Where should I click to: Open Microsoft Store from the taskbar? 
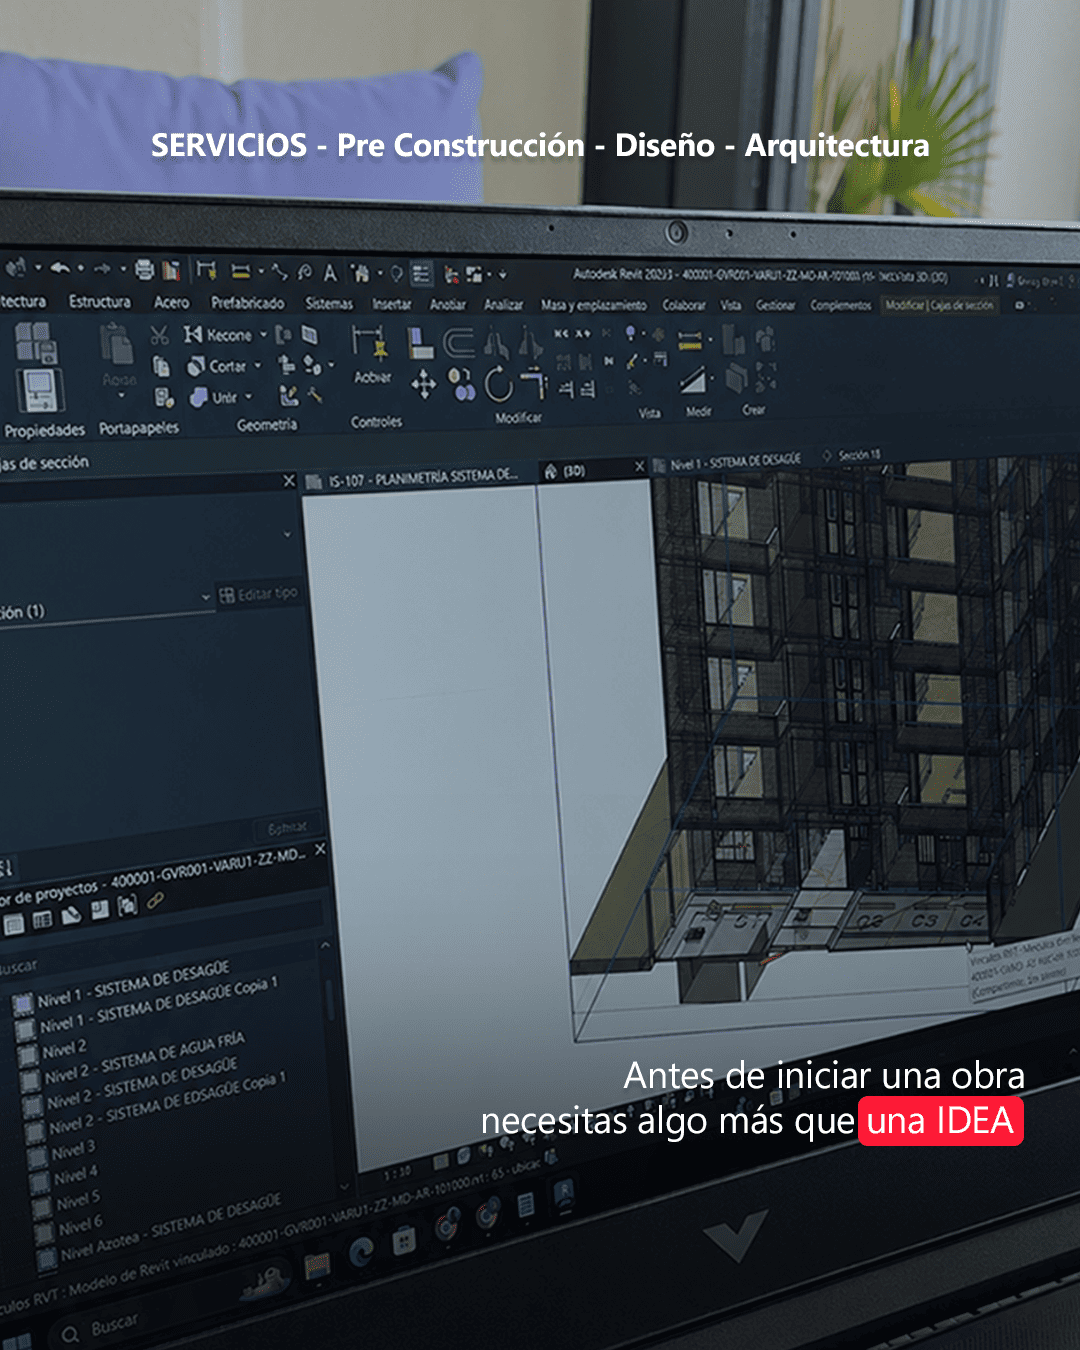pyautogui.click(x=404, y=1242)
